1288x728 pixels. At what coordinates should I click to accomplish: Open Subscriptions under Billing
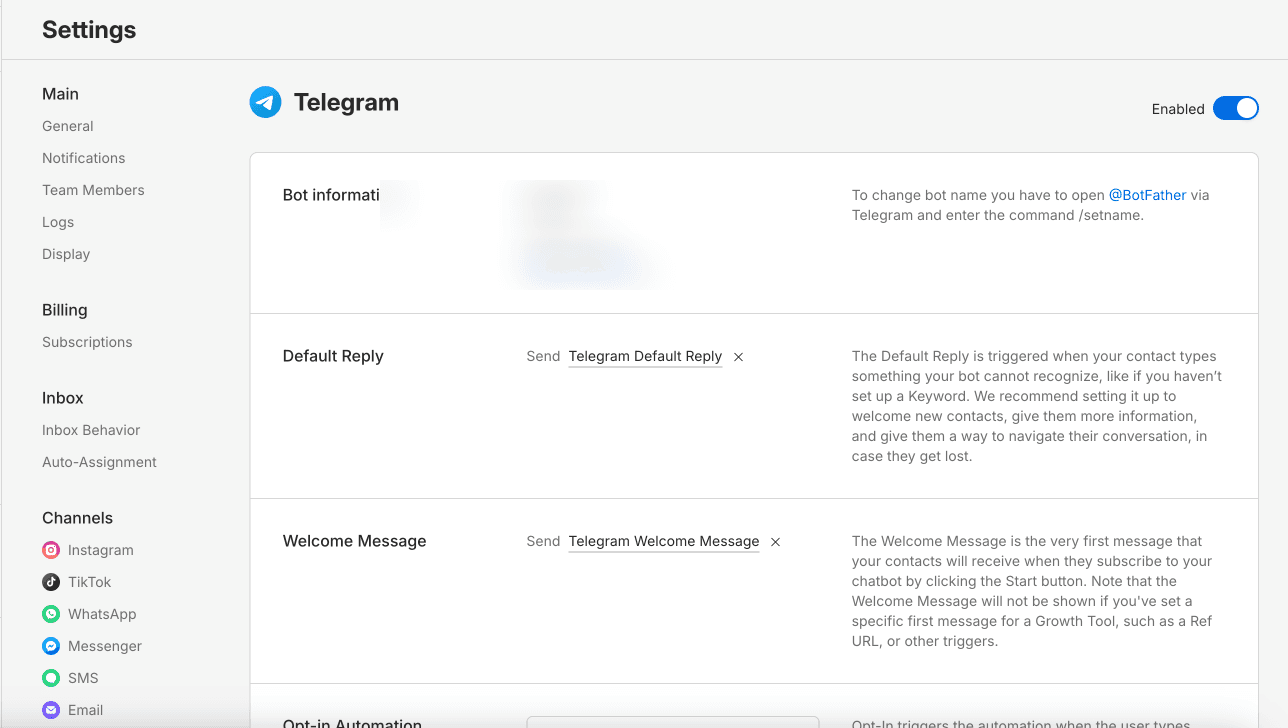[87, 342]
